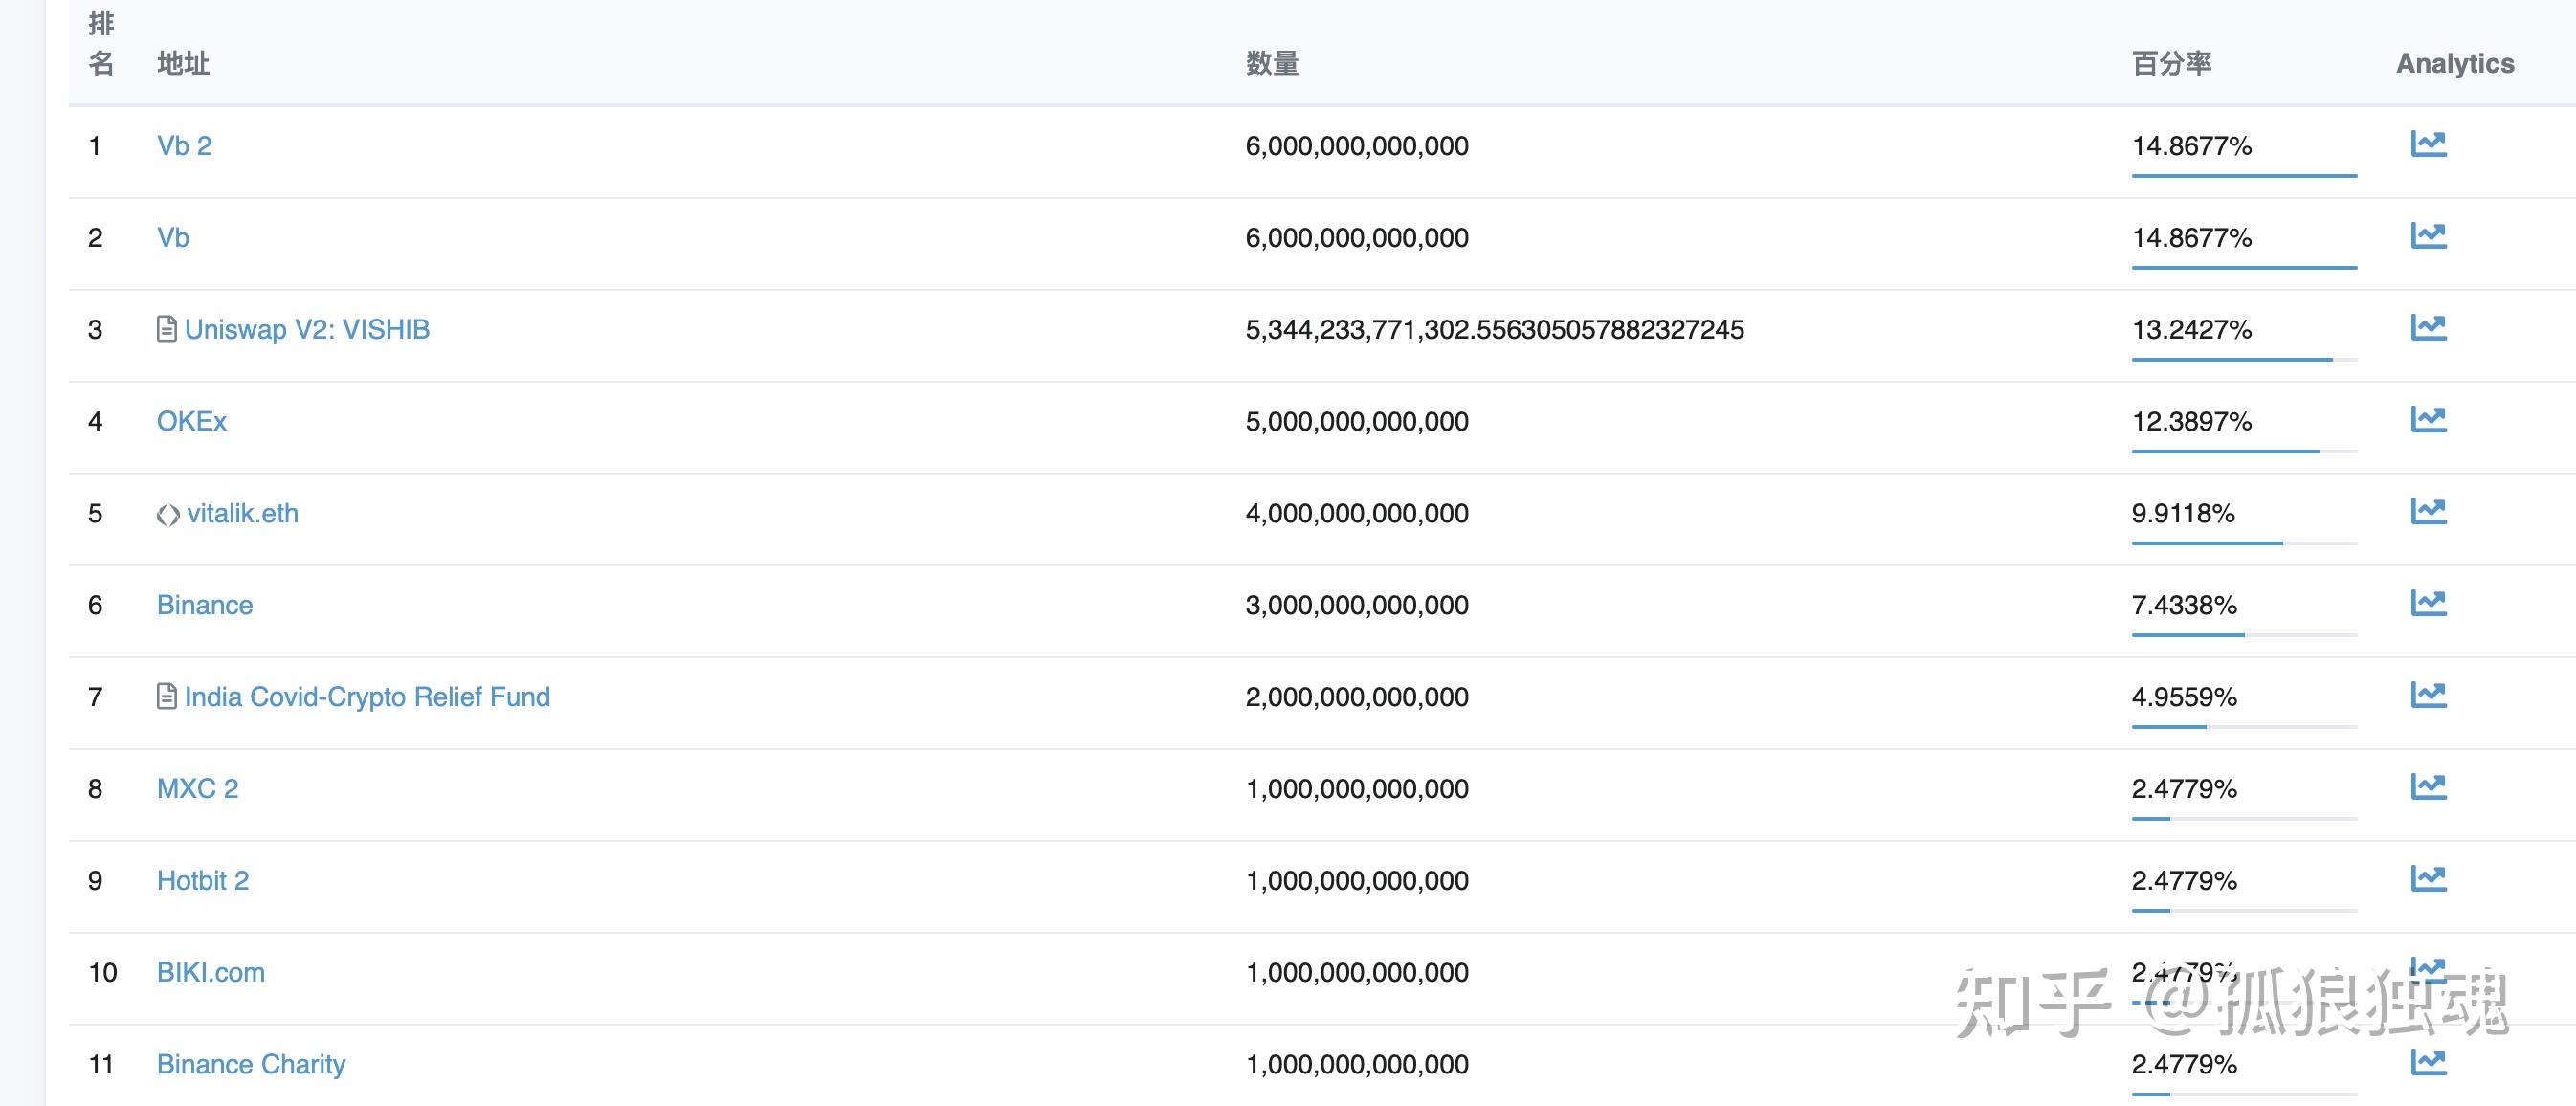Viewport: 2576px width, 1106px height.
Task: Click the 数量 column header
Action: coord(1272,63)
